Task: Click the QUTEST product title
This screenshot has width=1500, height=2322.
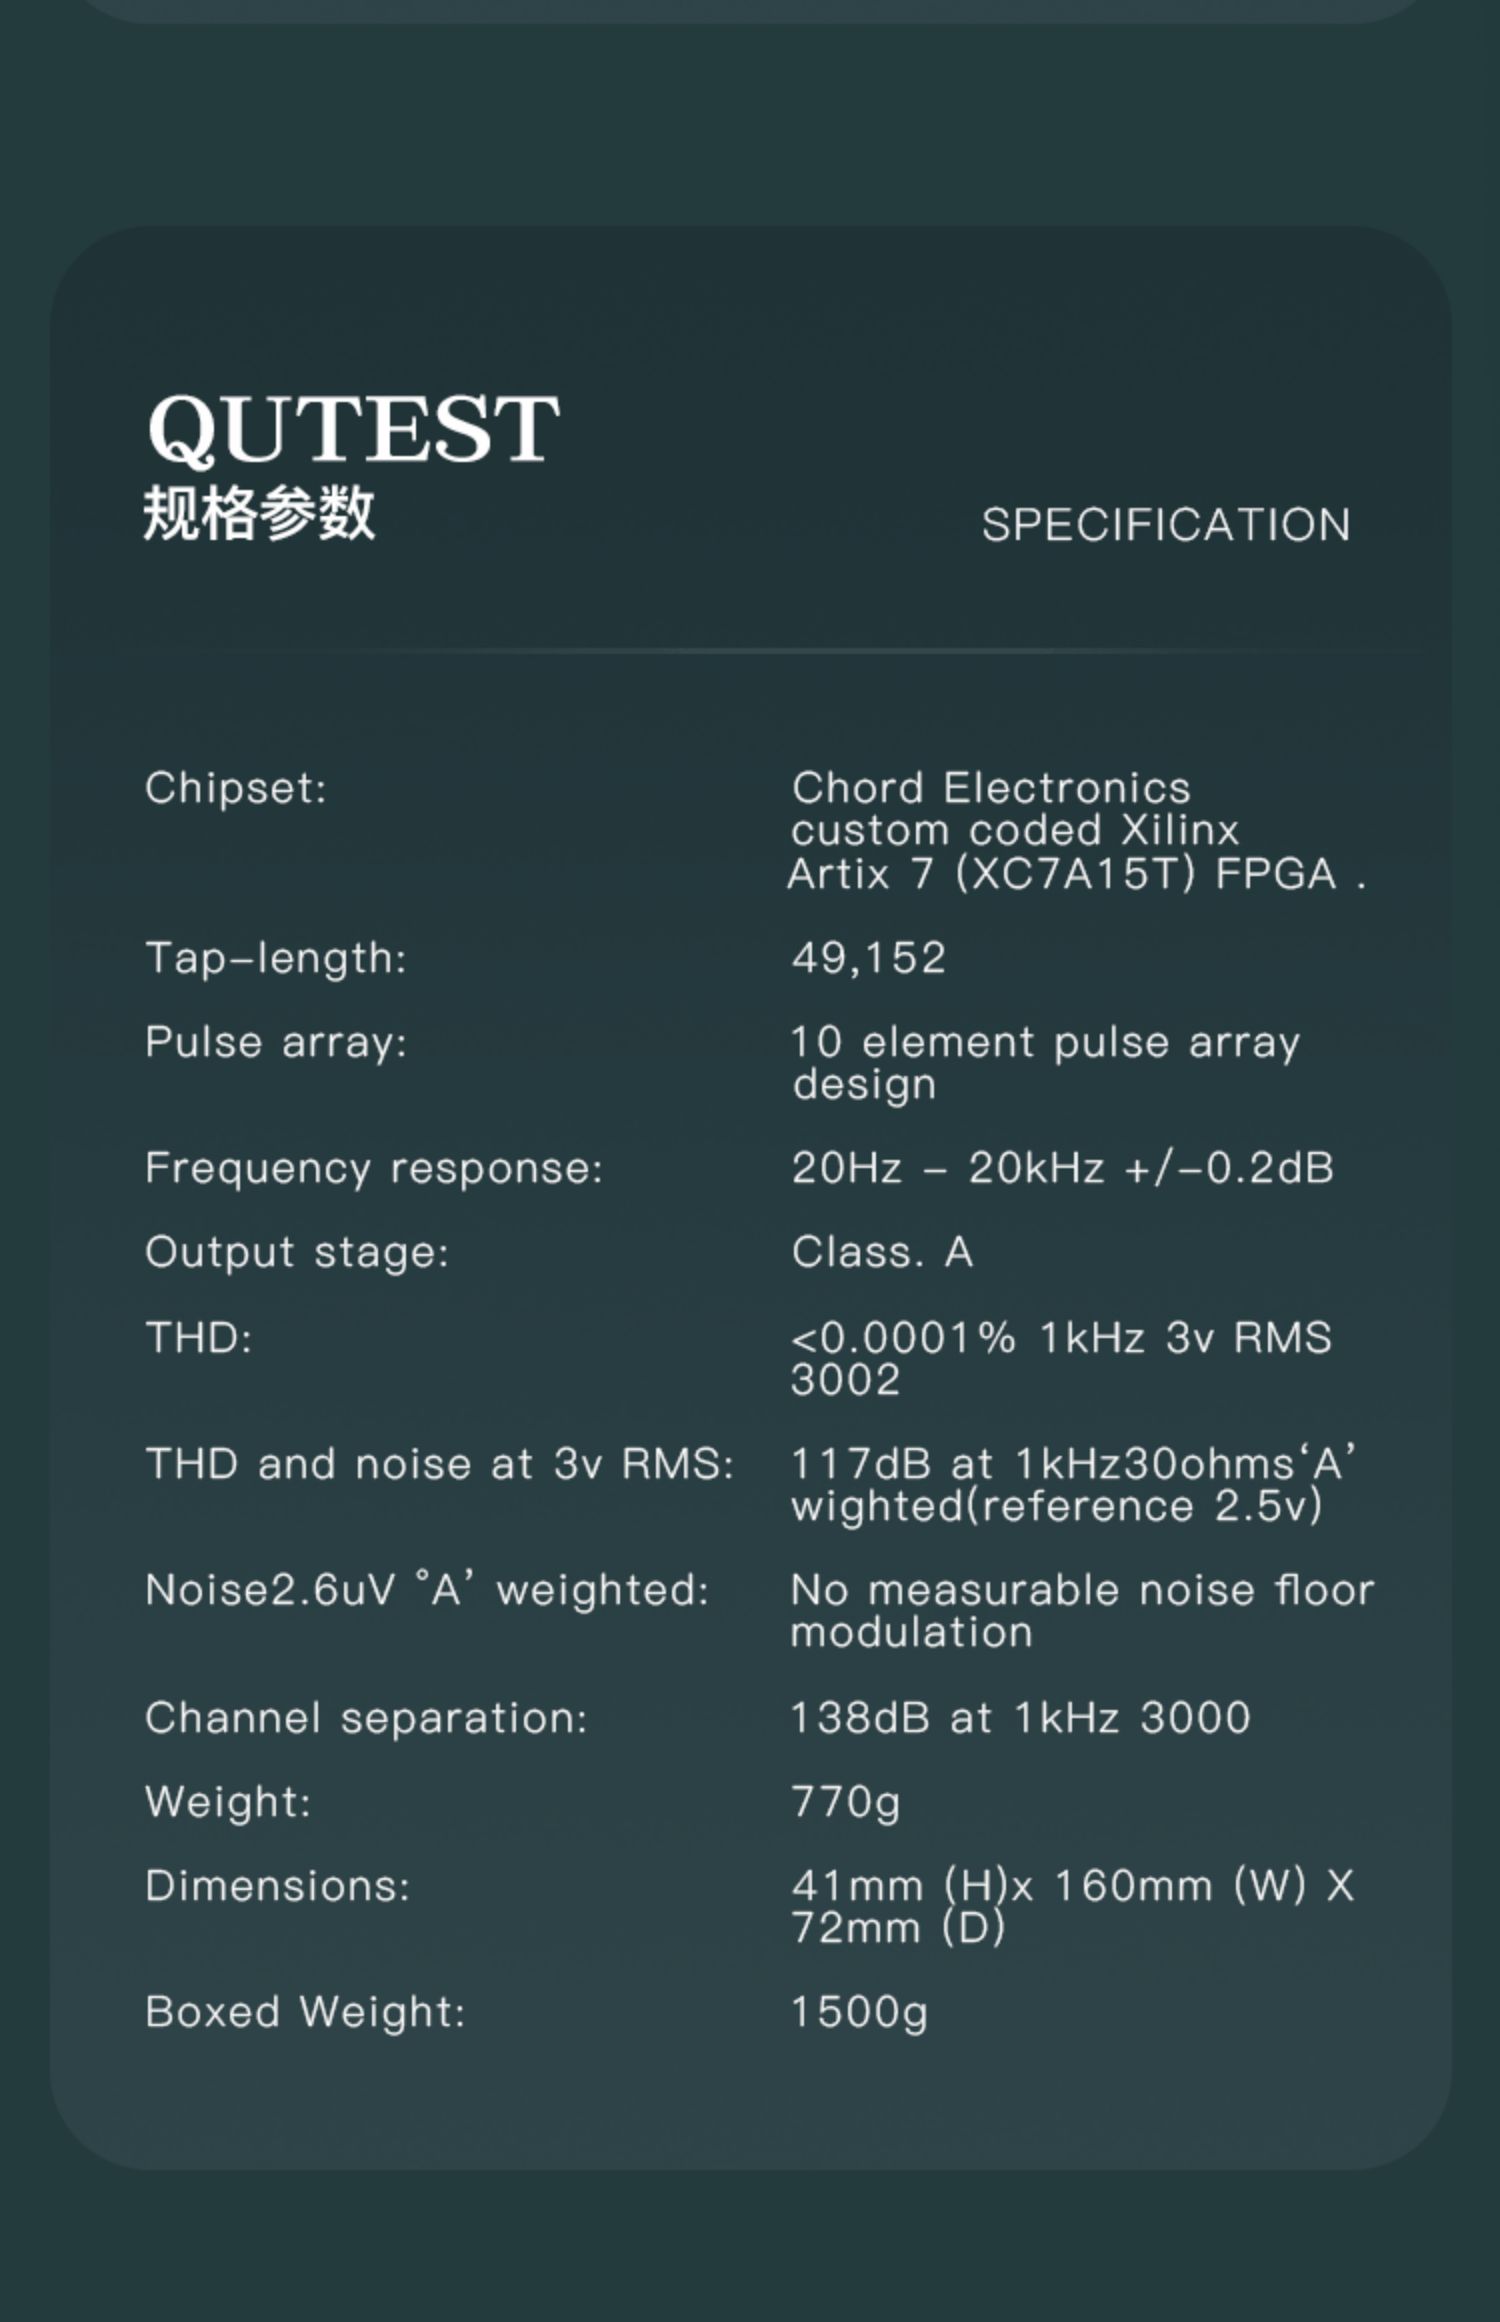Action: coord(353,429)
